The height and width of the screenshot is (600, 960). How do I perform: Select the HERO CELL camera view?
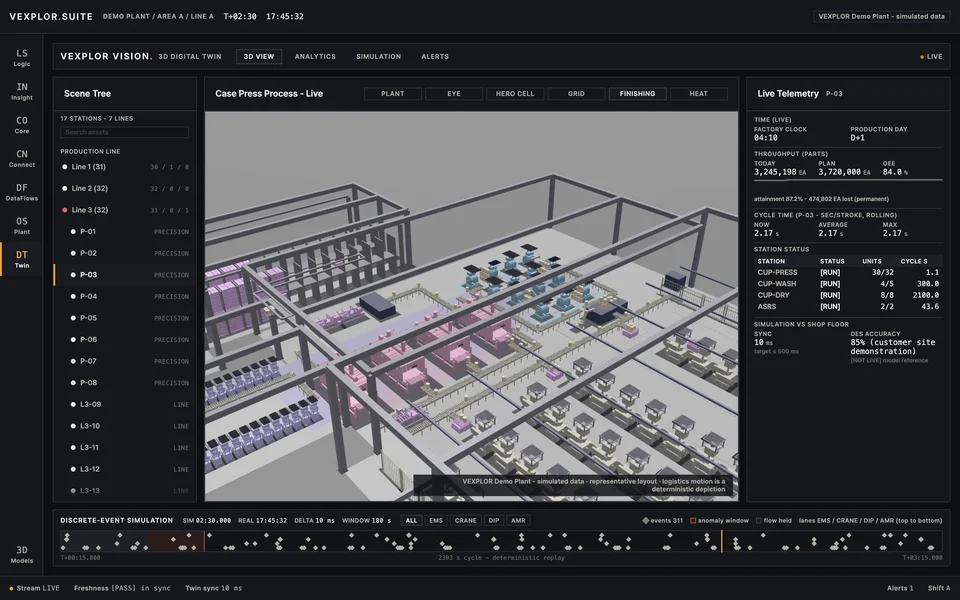click(x=515, y=94)
